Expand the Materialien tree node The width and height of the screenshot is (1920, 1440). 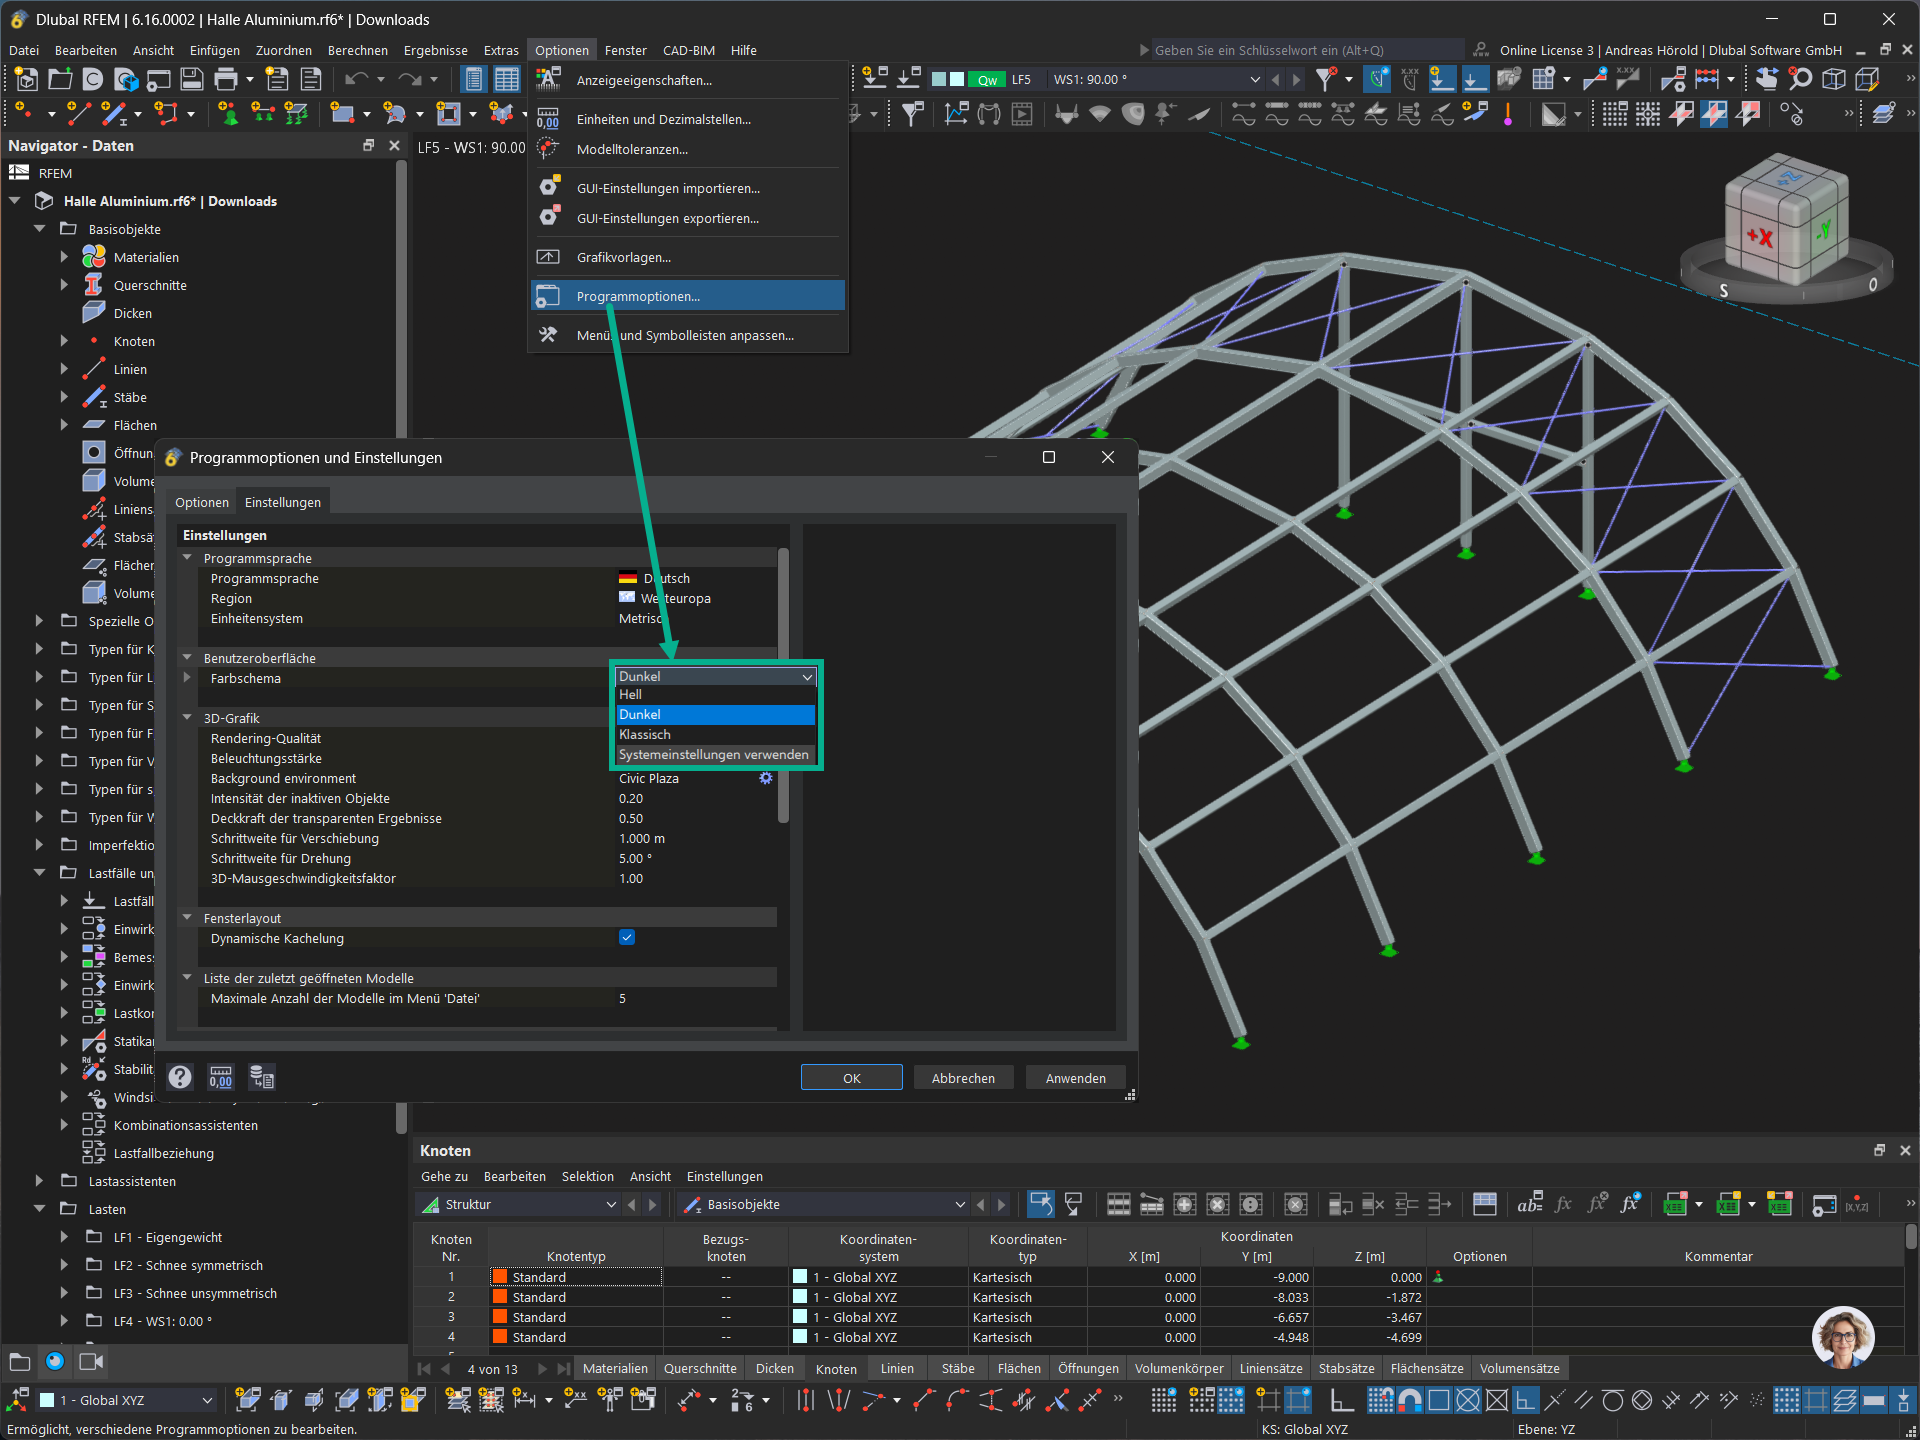click(64, 257)
